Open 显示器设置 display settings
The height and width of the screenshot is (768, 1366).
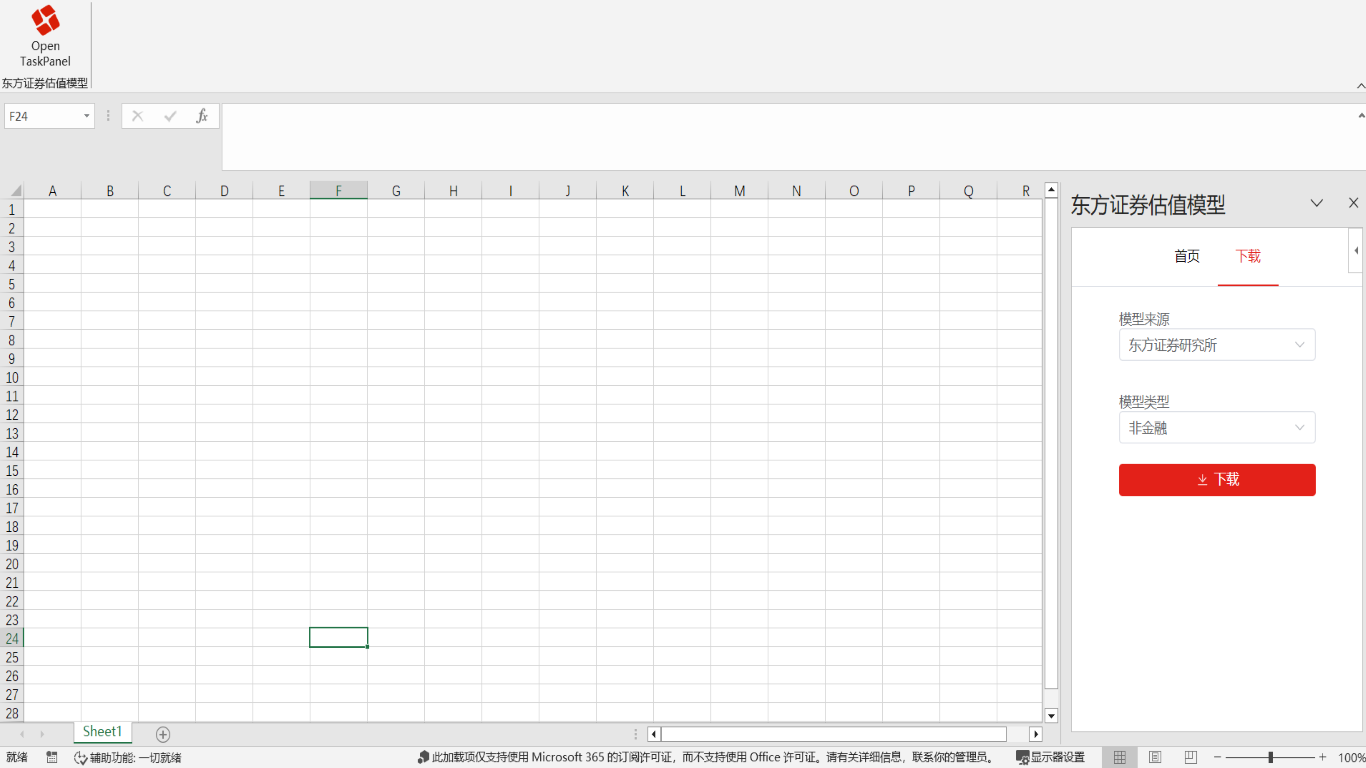coord(1050,758)
